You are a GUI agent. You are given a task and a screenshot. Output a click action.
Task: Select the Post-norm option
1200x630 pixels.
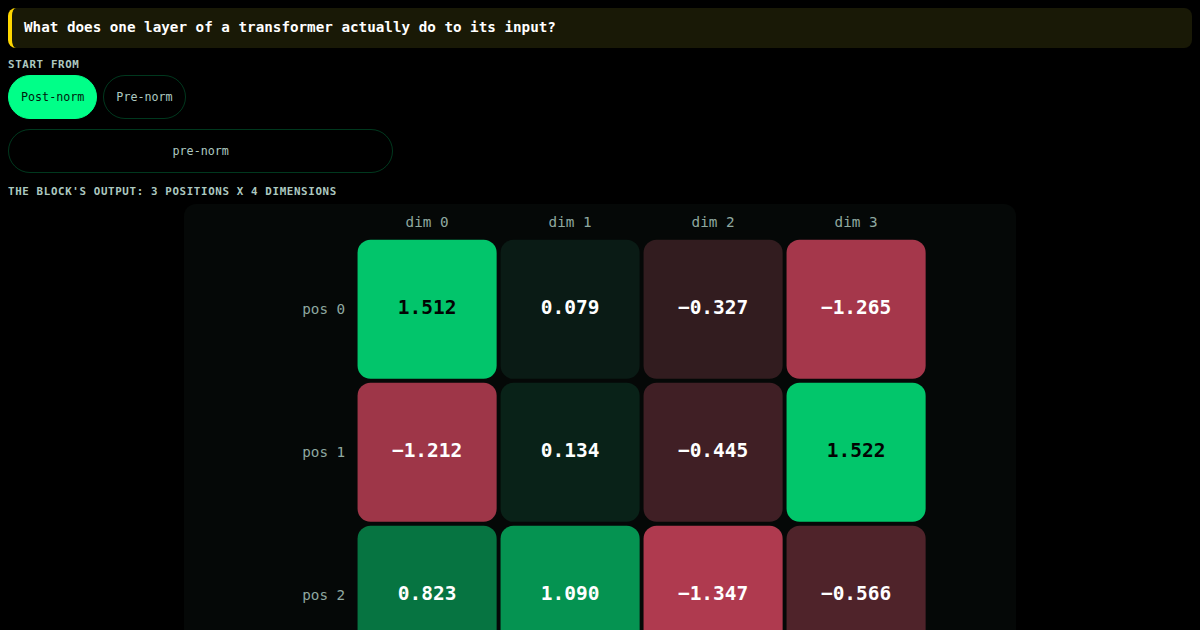[53, 97]
